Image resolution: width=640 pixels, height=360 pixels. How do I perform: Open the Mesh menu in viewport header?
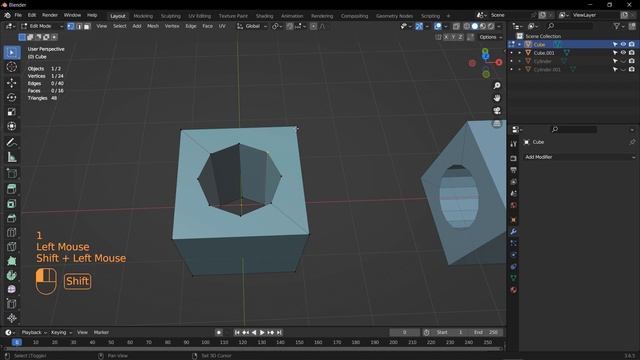pos(153,26)
